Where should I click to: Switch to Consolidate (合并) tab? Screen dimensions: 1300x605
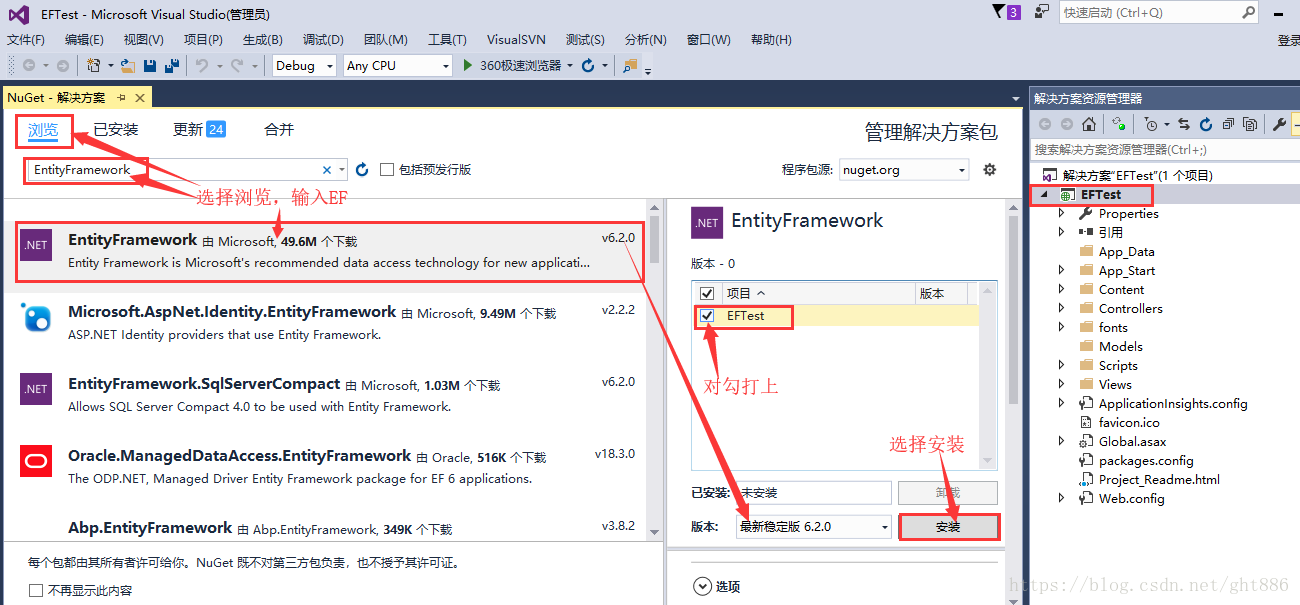(279, 130)
